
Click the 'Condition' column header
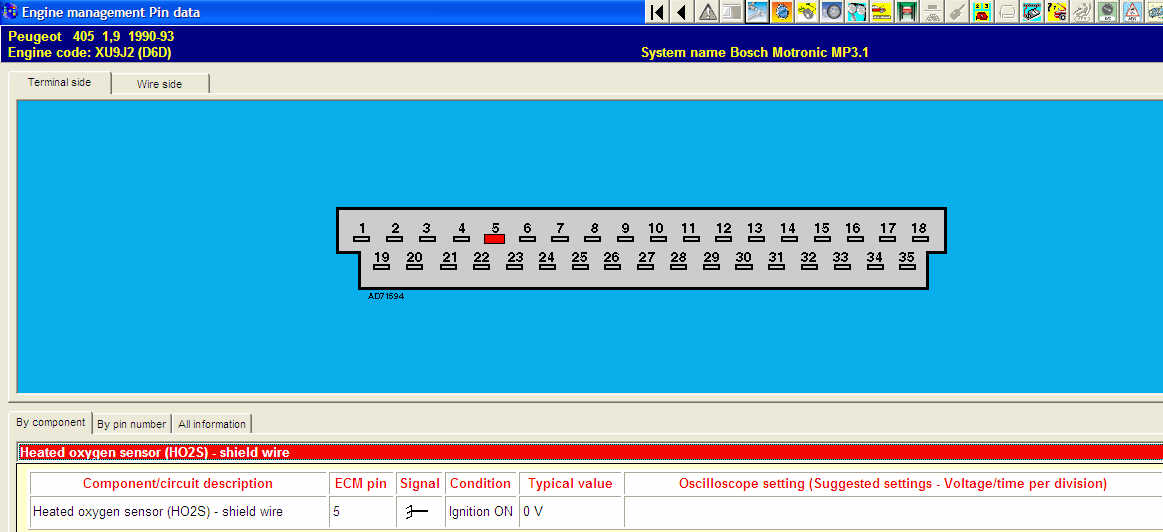click(x=481, y=484)
